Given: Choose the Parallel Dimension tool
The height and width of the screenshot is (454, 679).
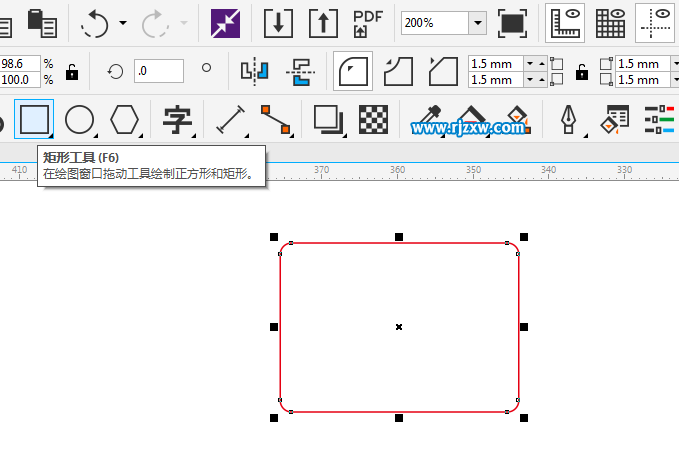Looking at the screenshot, I should coord(230,120).
